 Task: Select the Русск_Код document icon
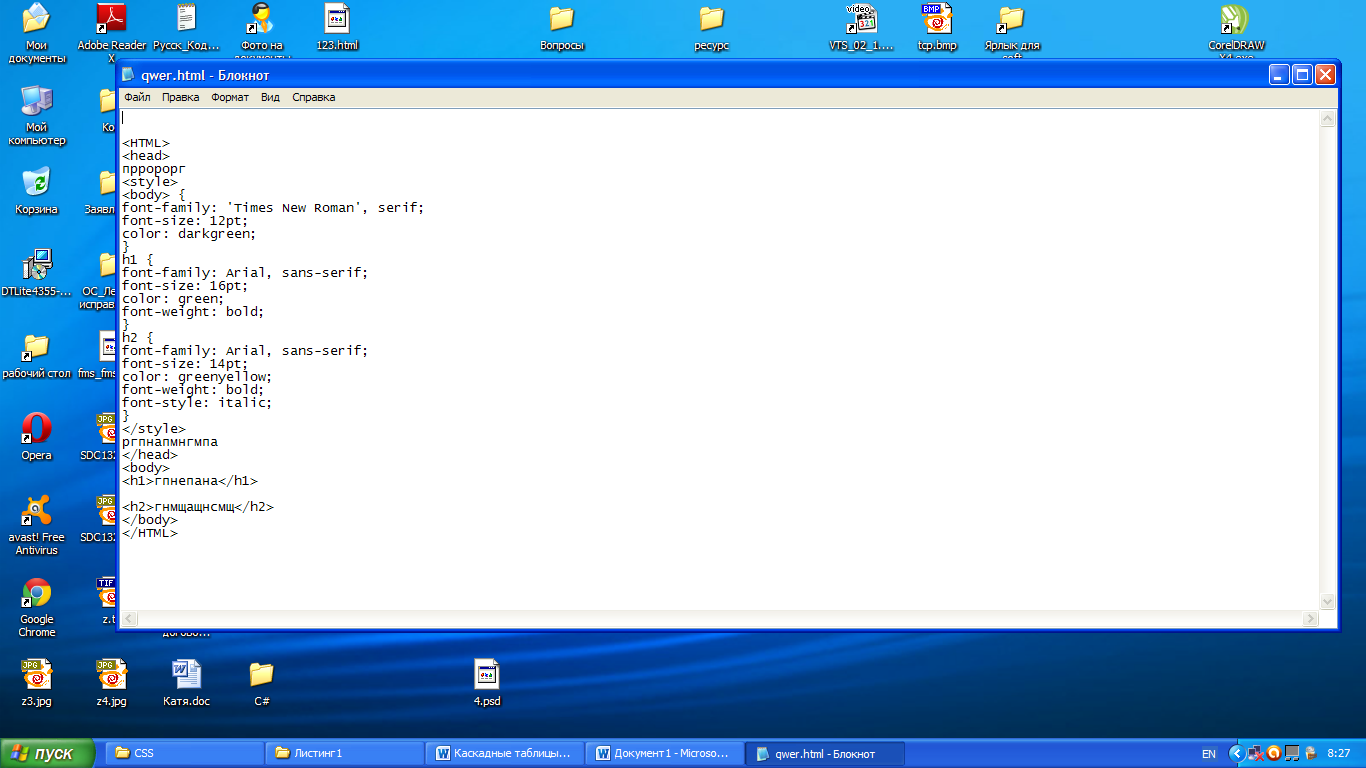click(x=186, y=28)
